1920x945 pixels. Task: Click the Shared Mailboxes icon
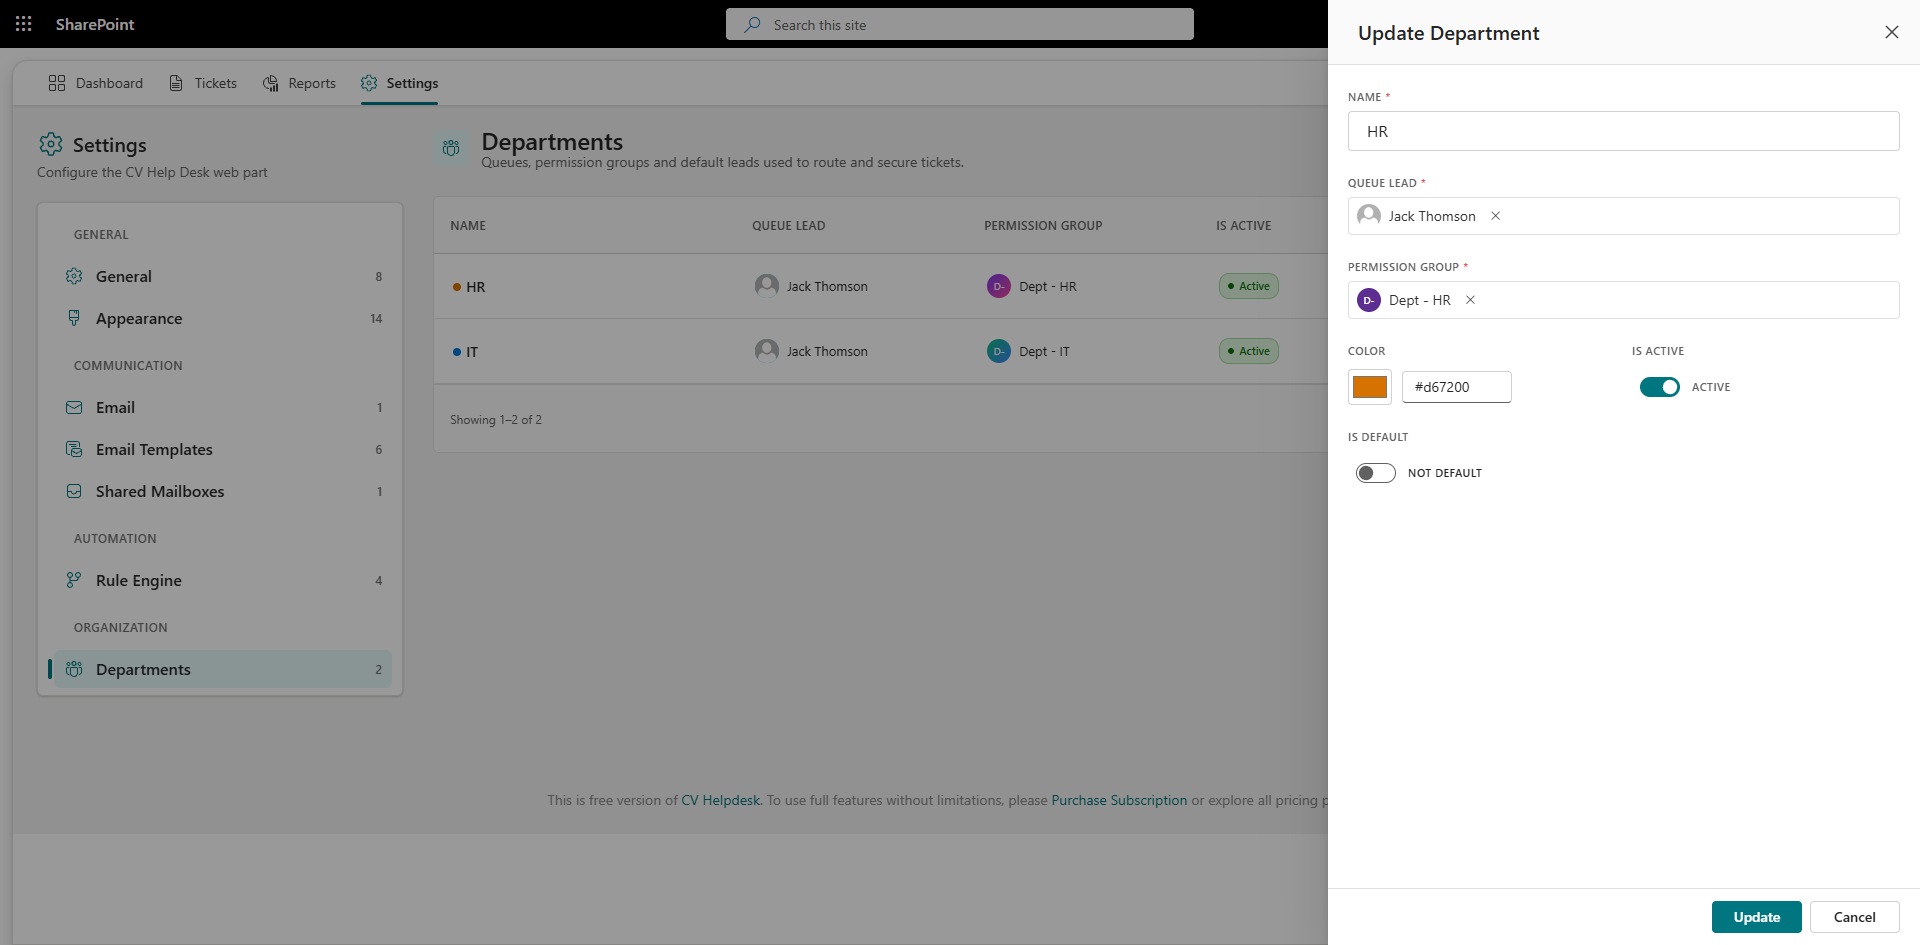point(74,491)
